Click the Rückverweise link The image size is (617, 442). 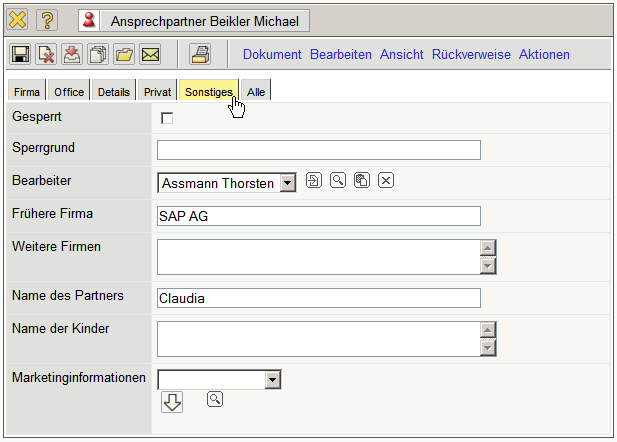pos(471,55)
